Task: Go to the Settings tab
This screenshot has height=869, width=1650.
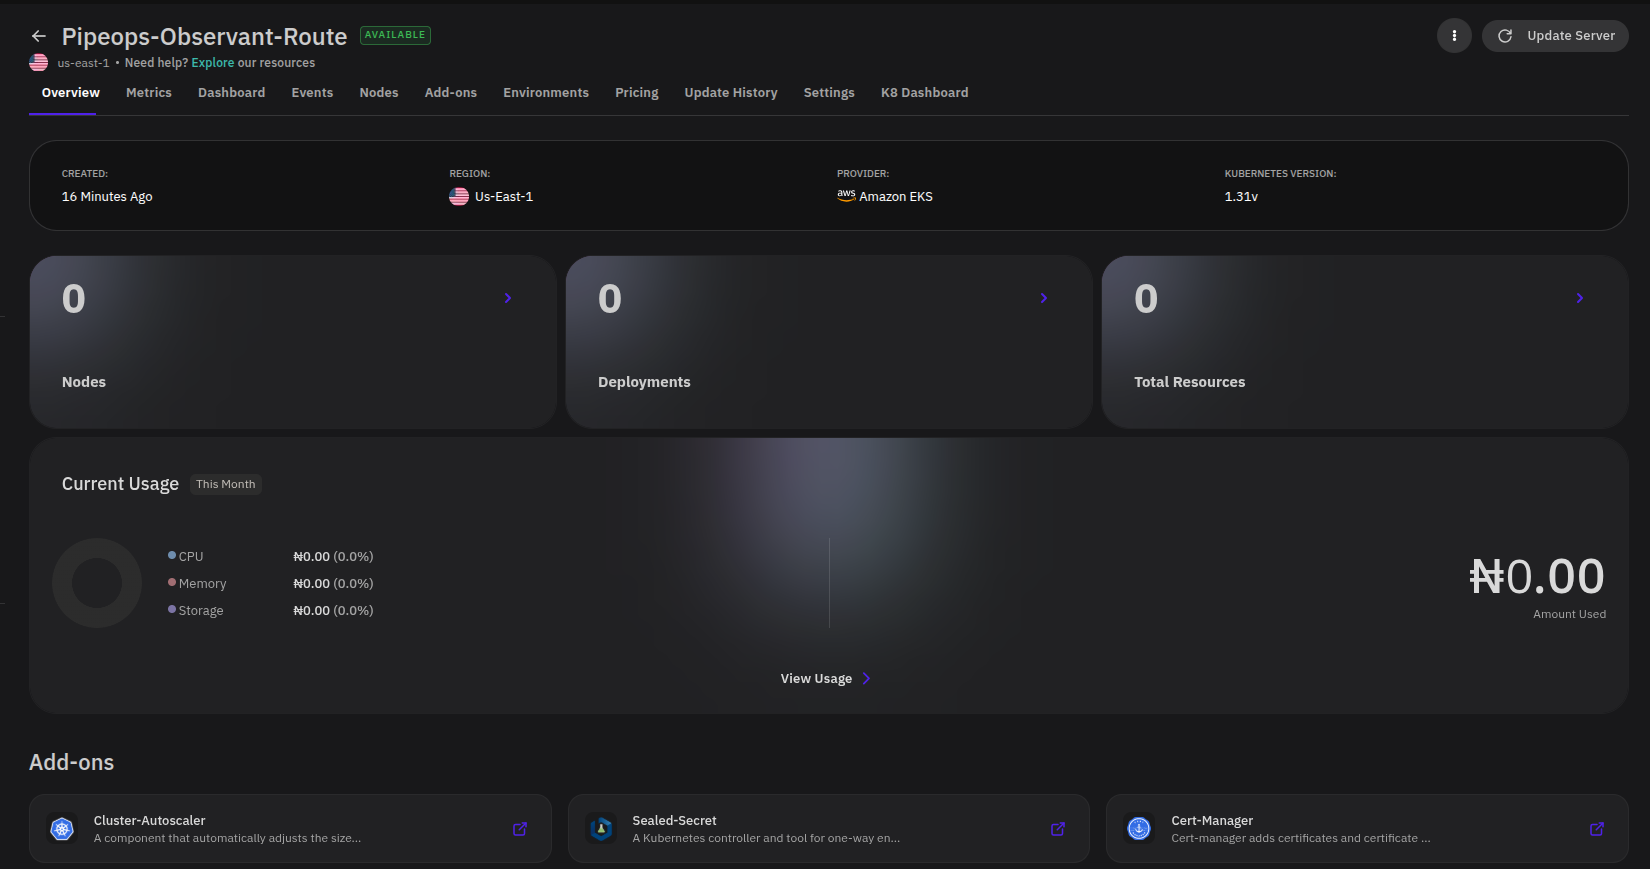Action: pos(829,93)
